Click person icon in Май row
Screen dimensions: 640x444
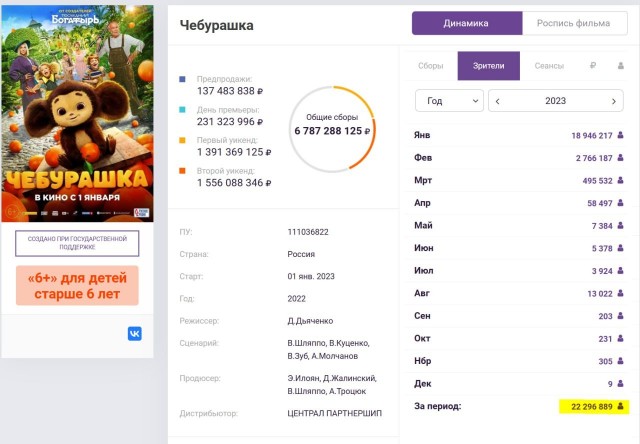click(620, 225)
